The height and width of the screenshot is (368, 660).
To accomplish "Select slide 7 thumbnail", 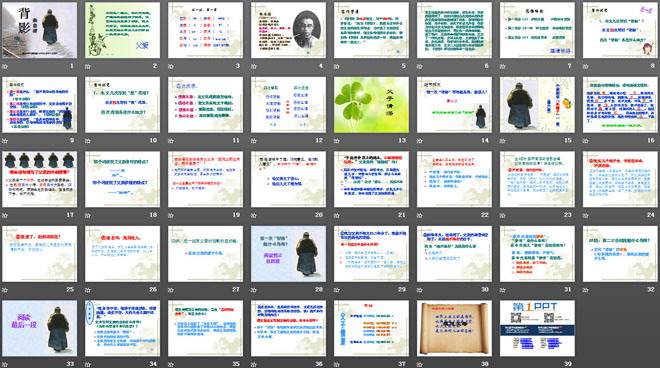I will pos(537,30).
